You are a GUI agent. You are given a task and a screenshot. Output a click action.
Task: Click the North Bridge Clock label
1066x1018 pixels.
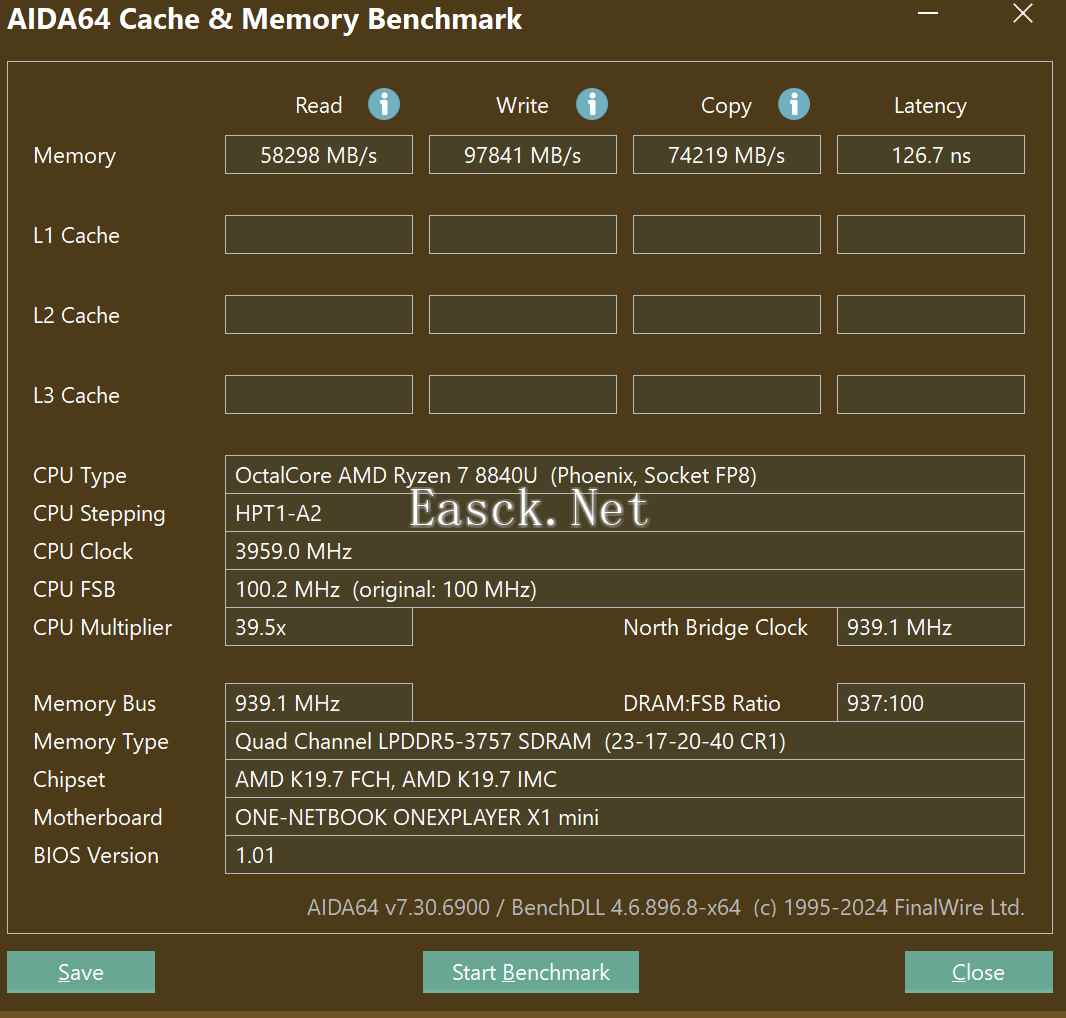point(715,628)
